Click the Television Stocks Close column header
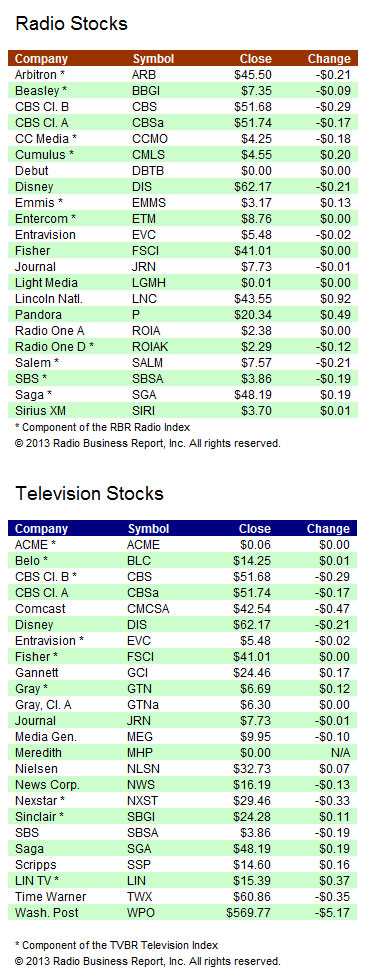Screen dimensions: 368x975 255,529
